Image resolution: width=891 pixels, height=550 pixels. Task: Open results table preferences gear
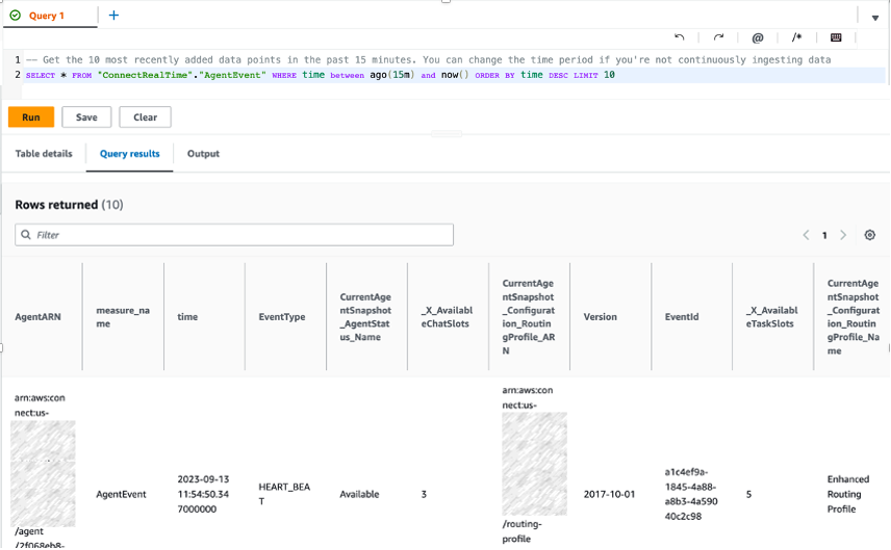(x=870, y=235)
